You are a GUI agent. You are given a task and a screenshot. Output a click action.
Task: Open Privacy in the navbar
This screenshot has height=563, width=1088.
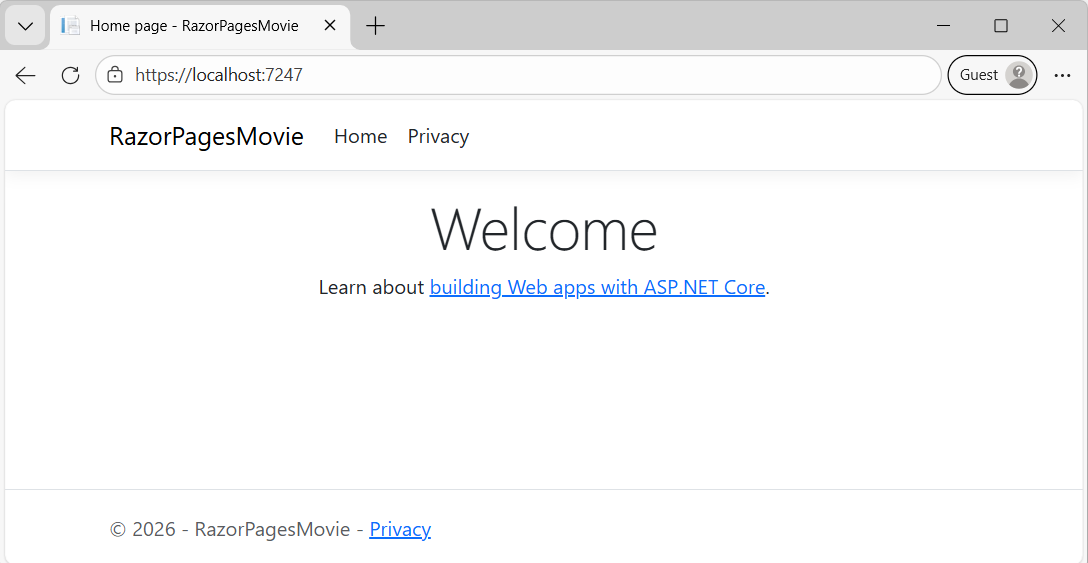pyautogui.click(x=439, y=137)
